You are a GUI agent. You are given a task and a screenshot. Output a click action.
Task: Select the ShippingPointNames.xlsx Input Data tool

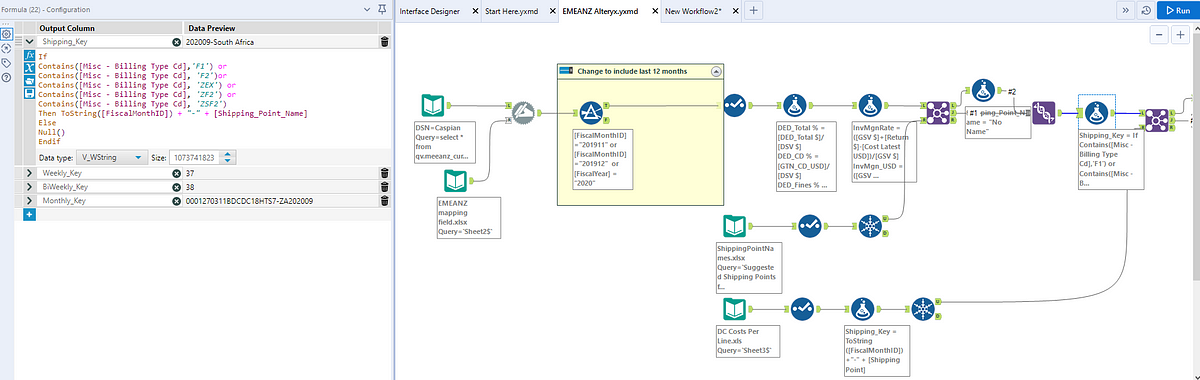[x=734, y=226]
